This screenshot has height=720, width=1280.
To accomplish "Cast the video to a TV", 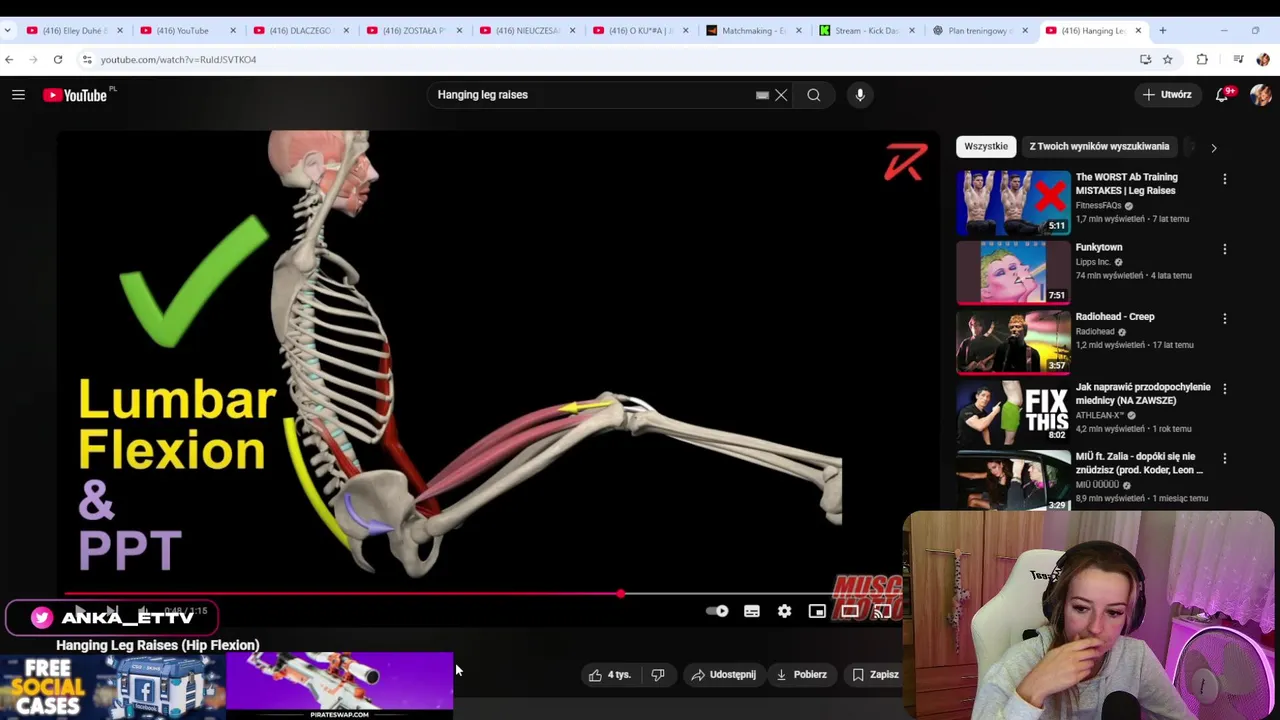I will pyautogui.click(x=882, y=611).
